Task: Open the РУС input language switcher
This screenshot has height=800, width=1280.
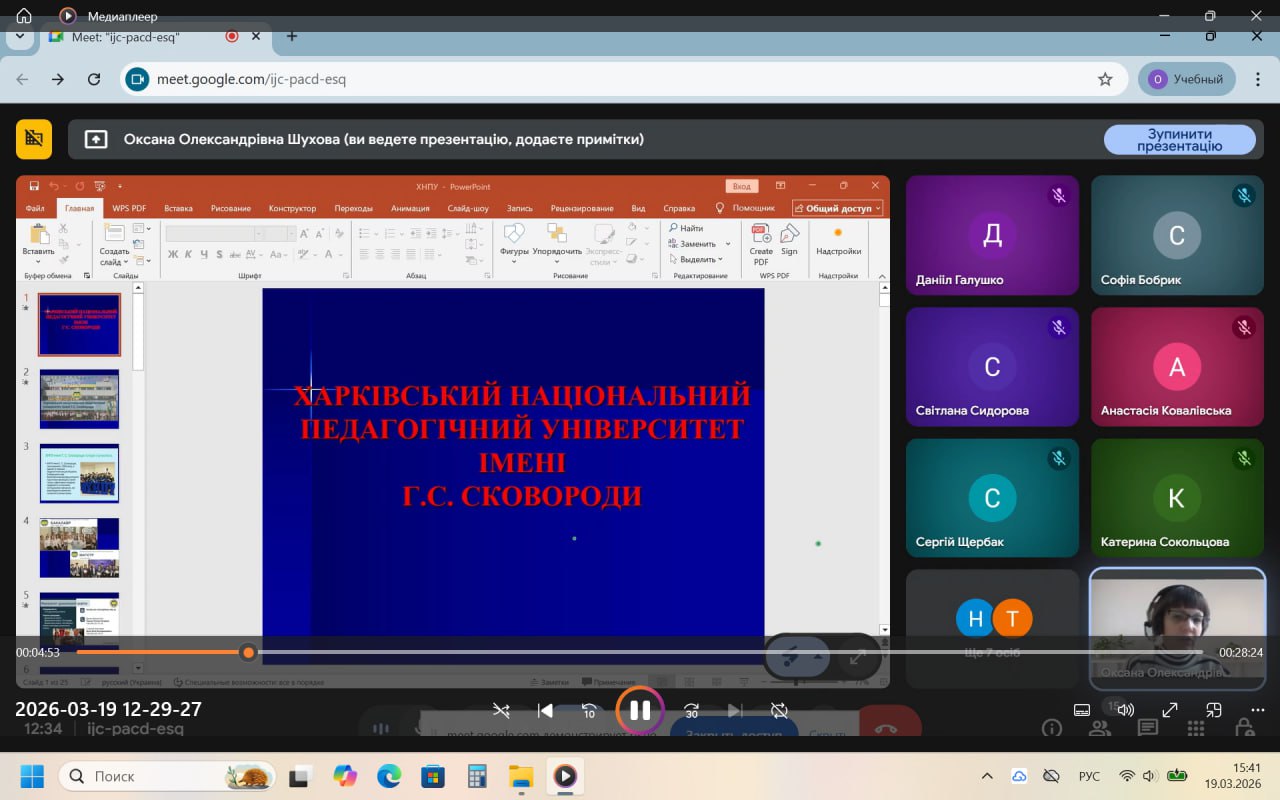Action: tap(1089, 776)
